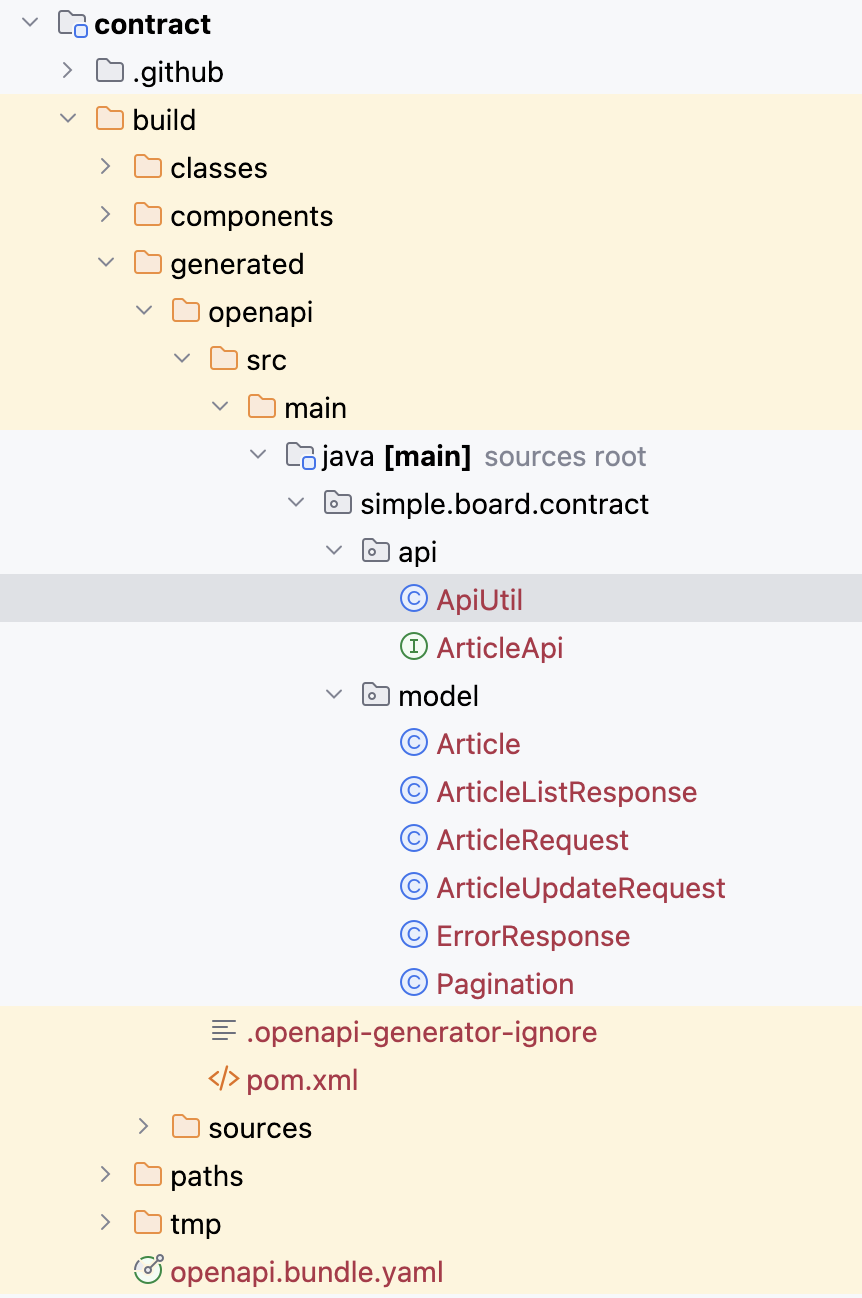
Task: Collapse the build folder
Action: (67, 119)
